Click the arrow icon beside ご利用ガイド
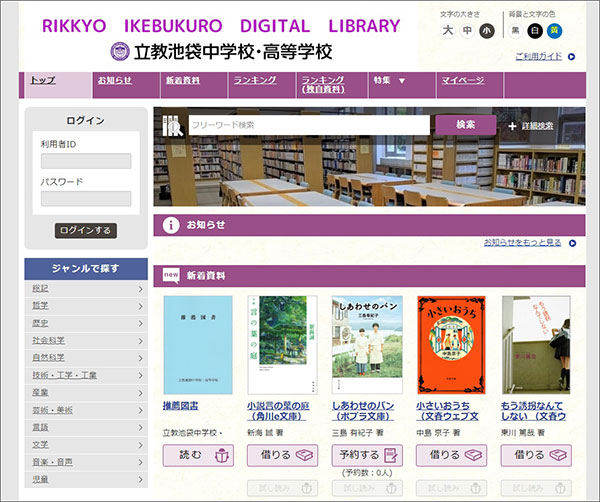The width and height of the screenshot is (600, 502). pos(572,57)
